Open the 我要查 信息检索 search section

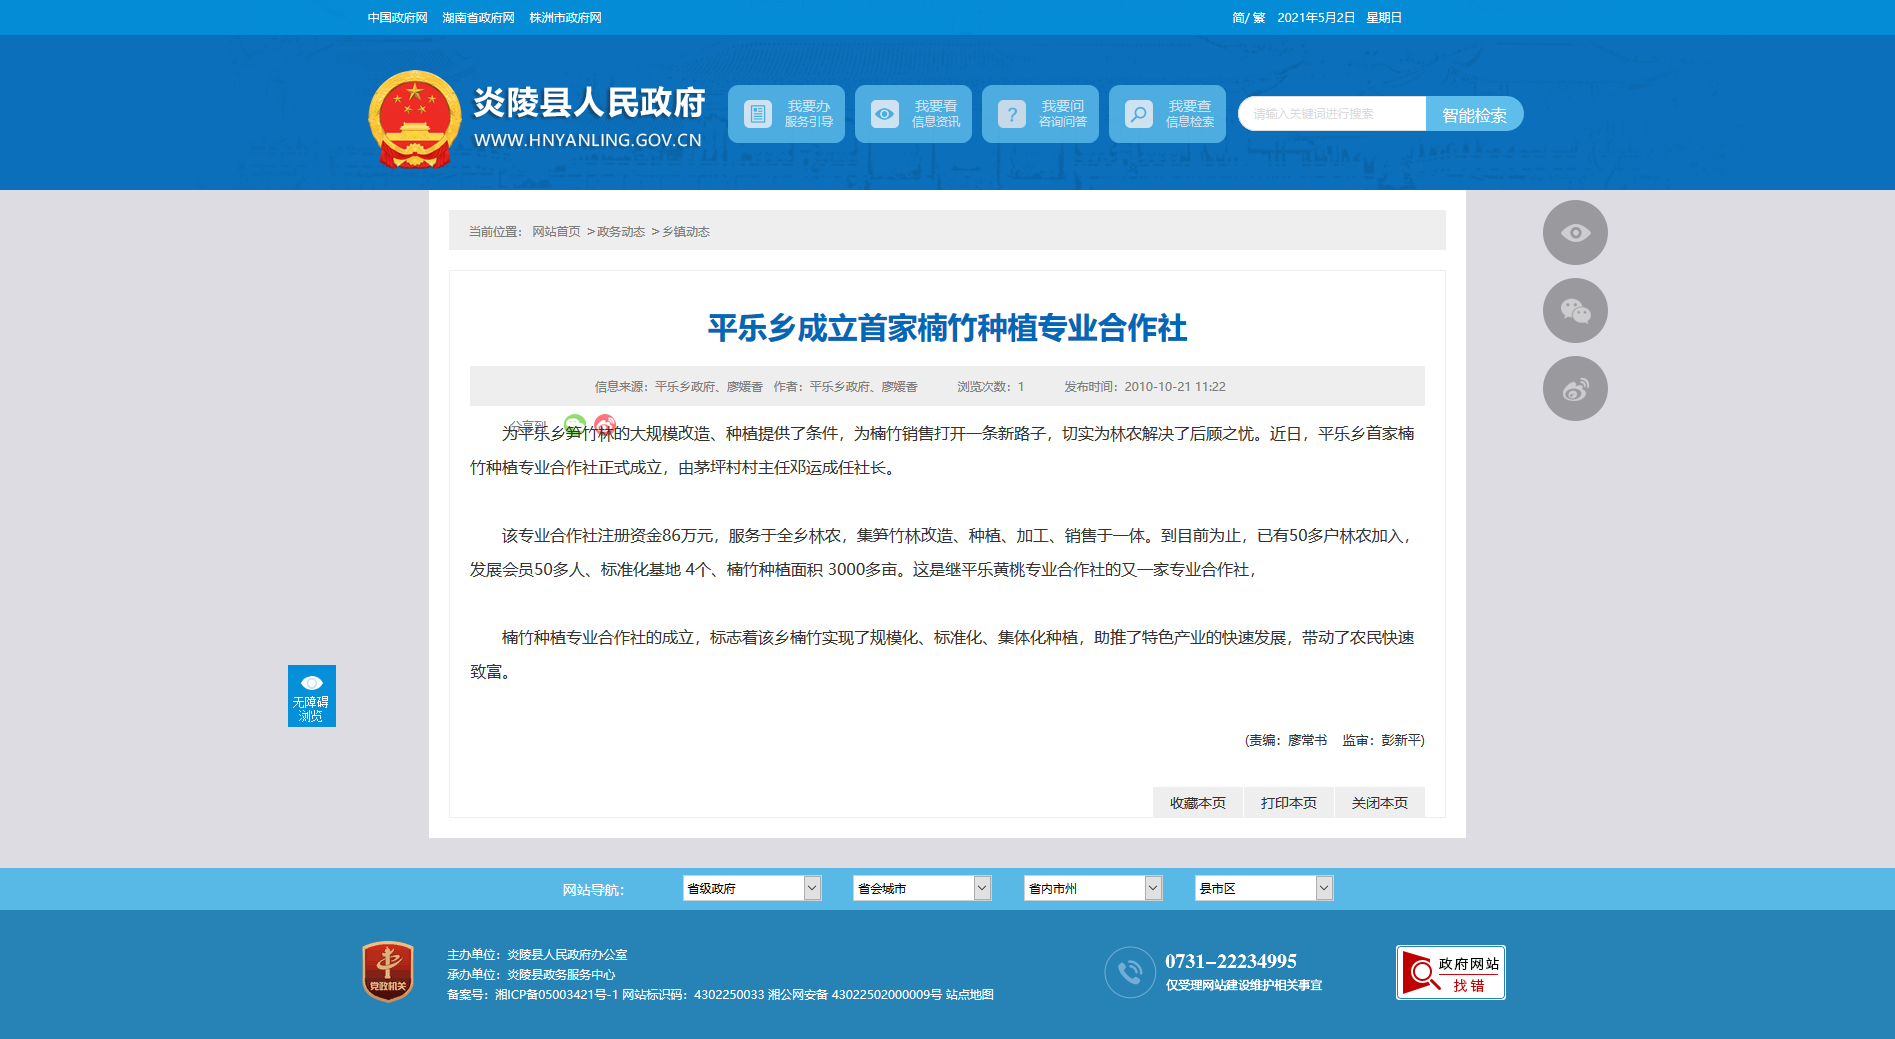1167,114
